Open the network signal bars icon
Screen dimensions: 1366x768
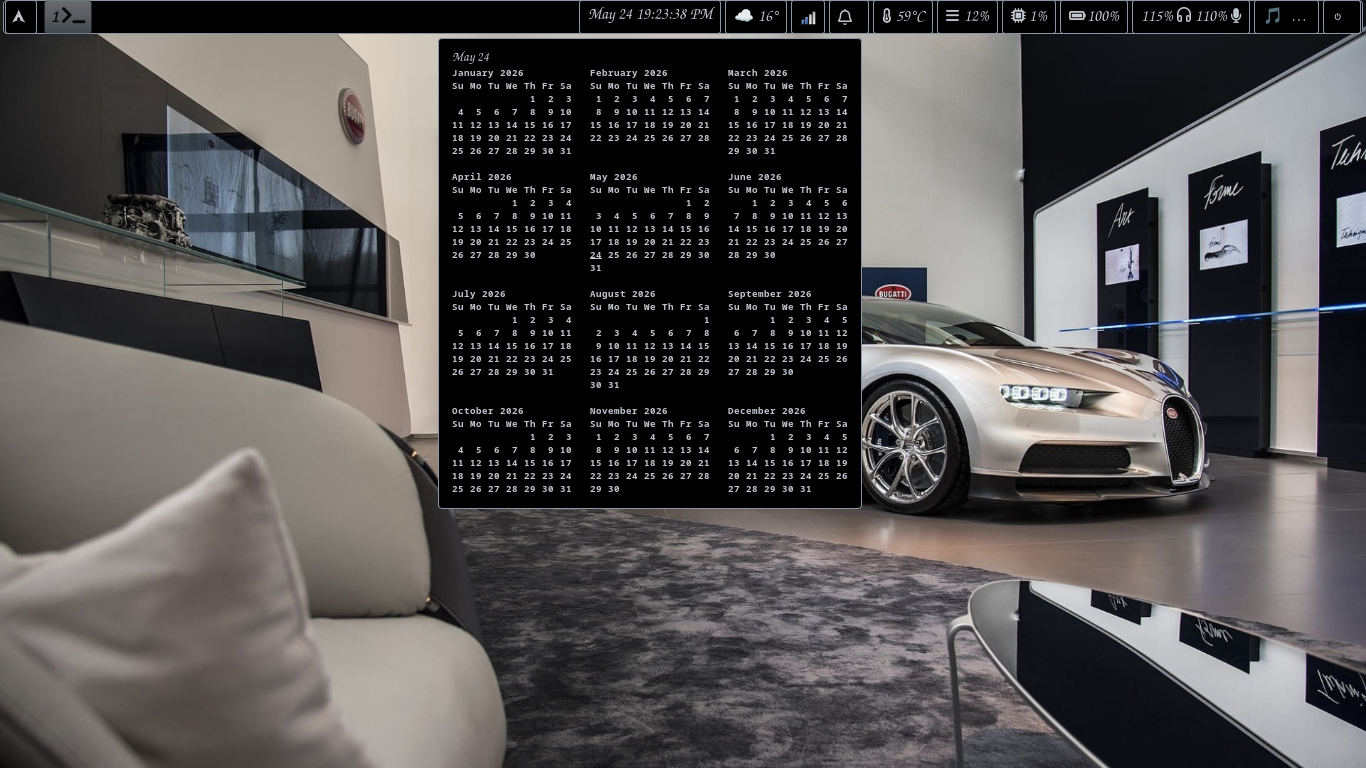tap(808, 17)
